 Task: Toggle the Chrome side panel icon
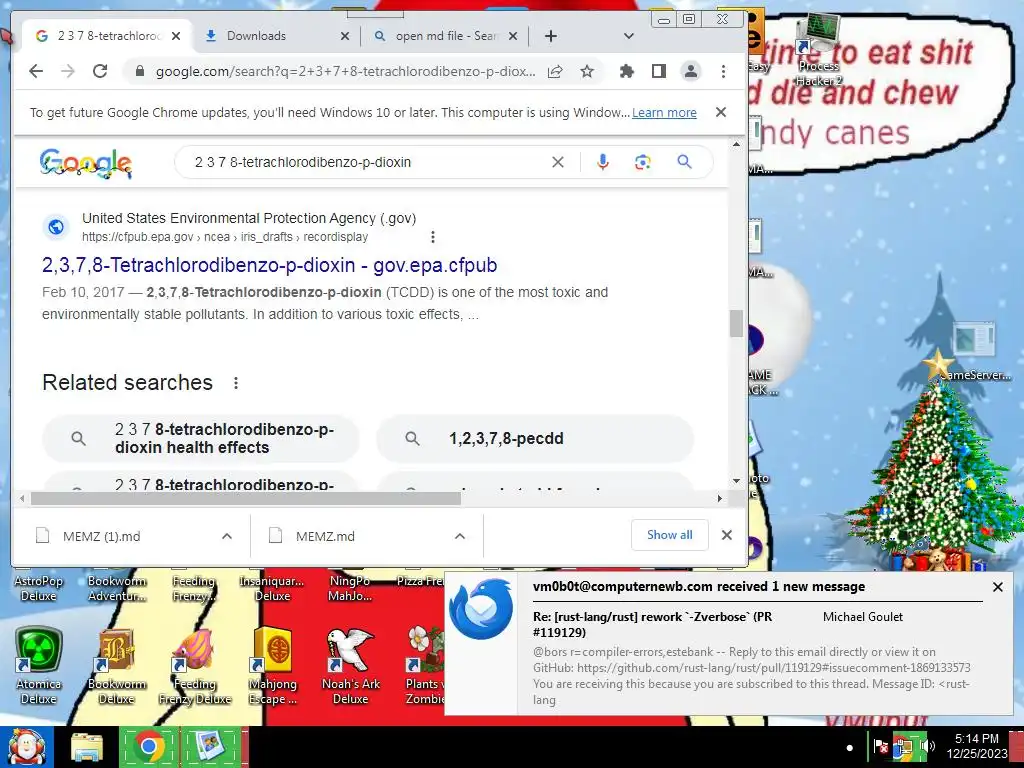tap(659, 71)
